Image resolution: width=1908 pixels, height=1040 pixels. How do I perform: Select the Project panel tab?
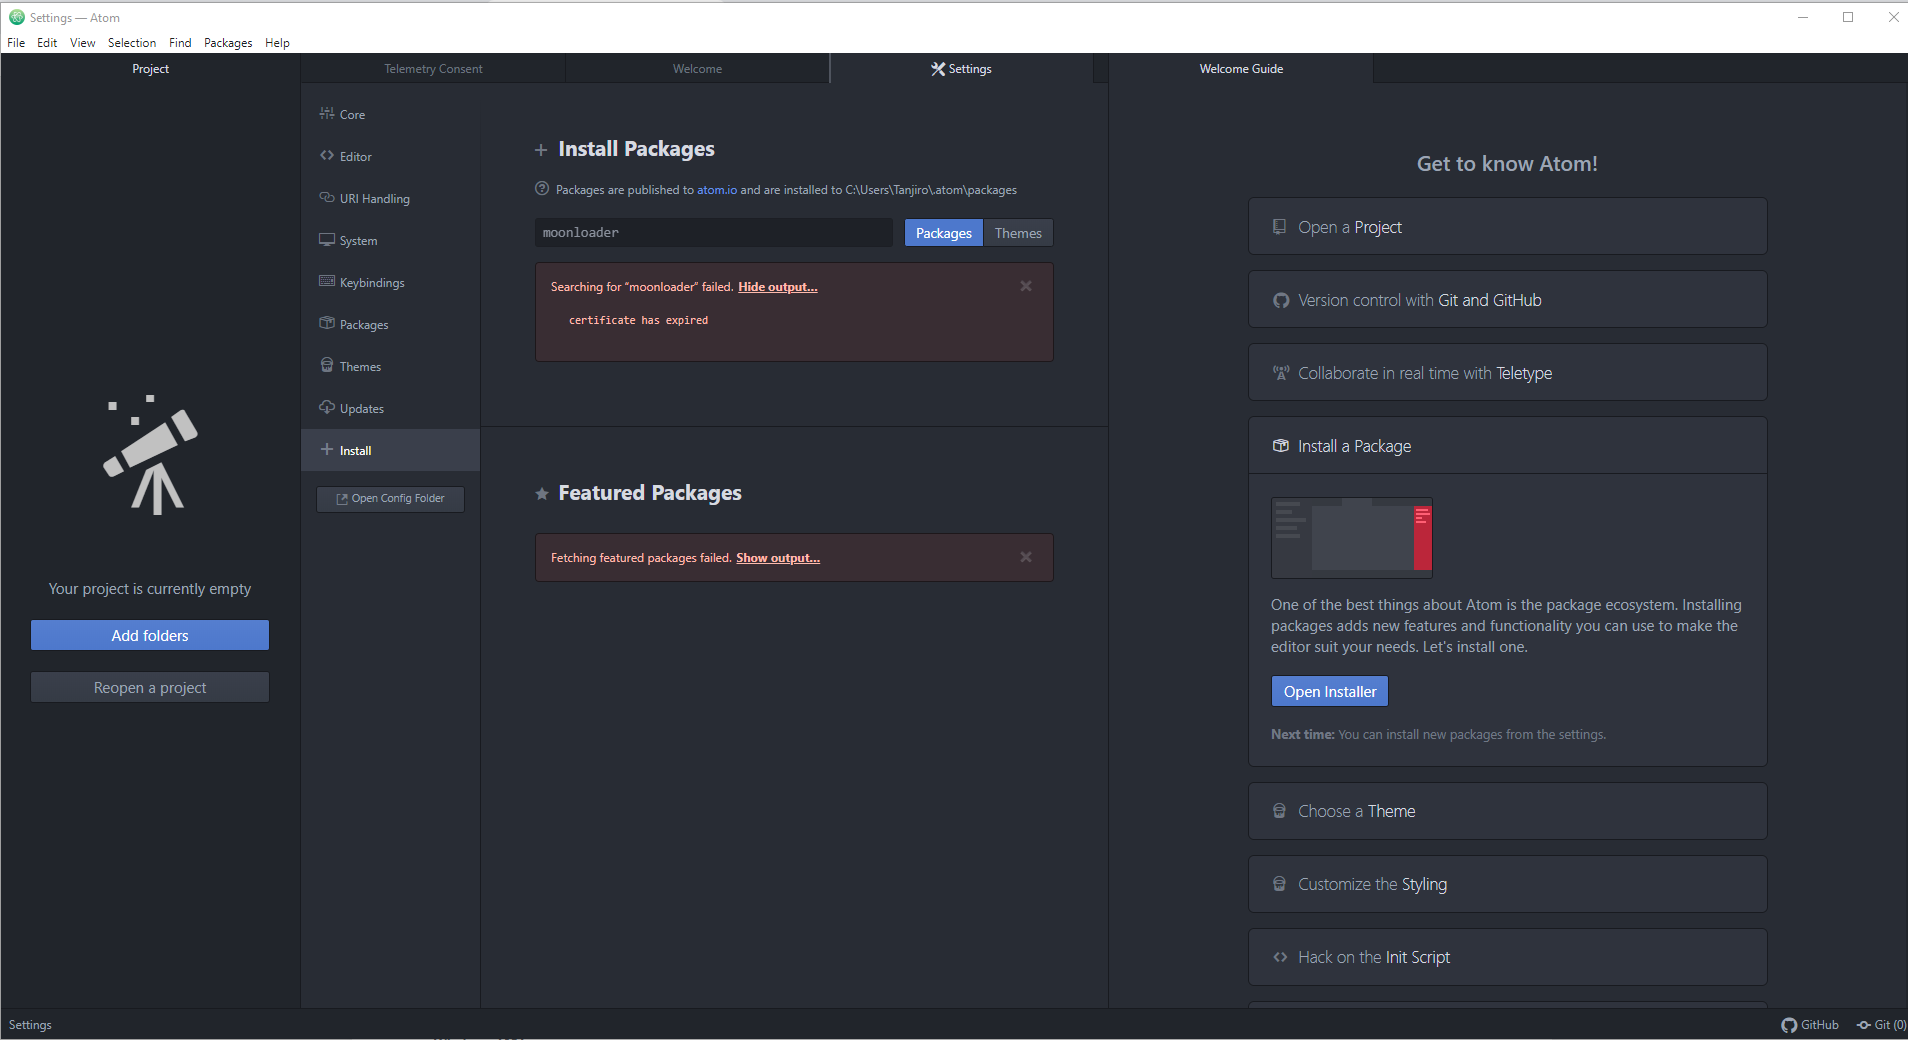[x=150, y=69]
